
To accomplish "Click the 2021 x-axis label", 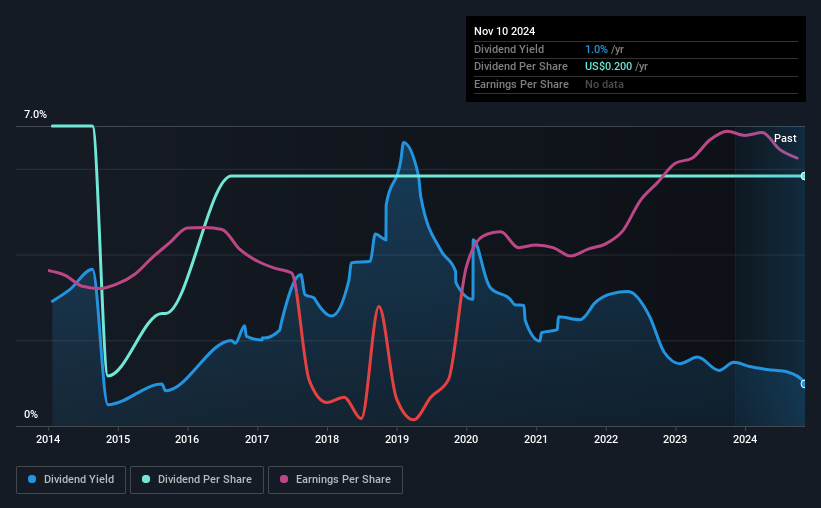I will click(536, 439).
